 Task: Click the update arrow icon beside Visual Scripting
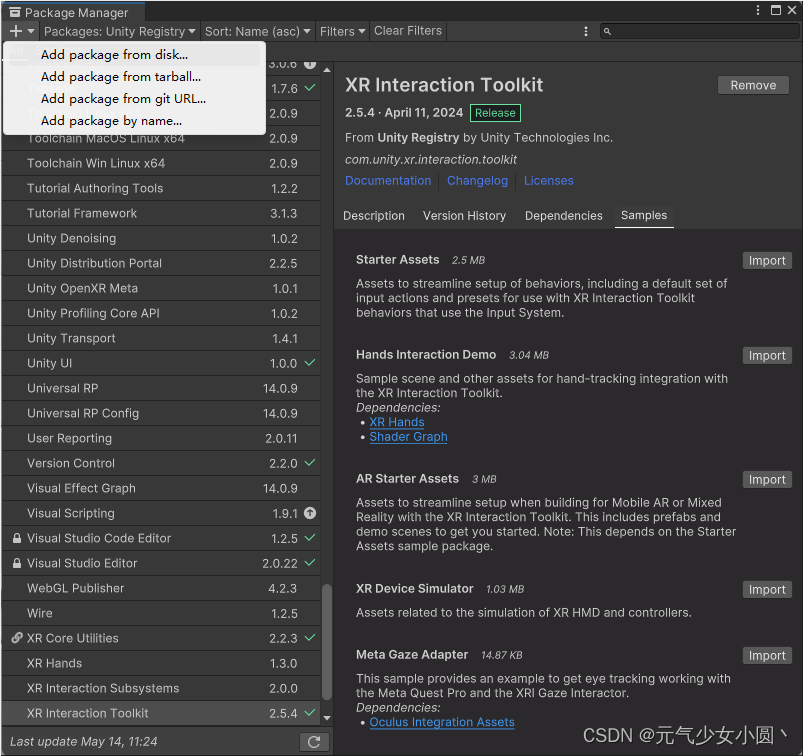click(310, 513)
